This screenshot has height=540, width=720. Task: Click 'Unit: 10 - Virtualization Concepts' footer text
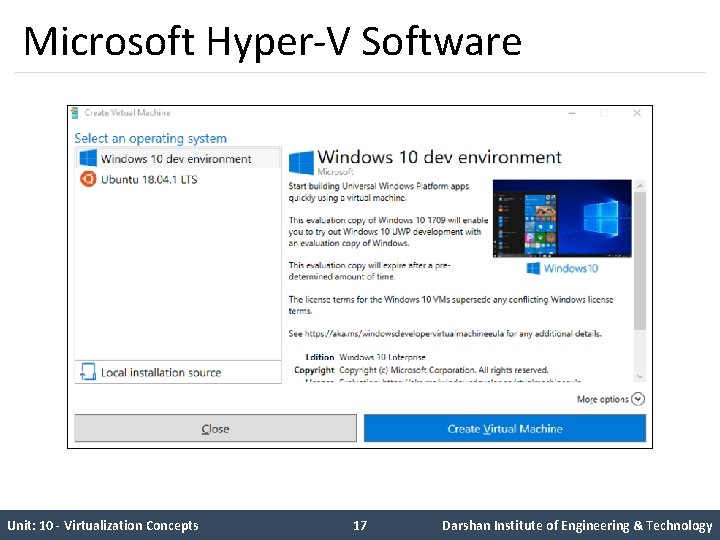(103, 525)
